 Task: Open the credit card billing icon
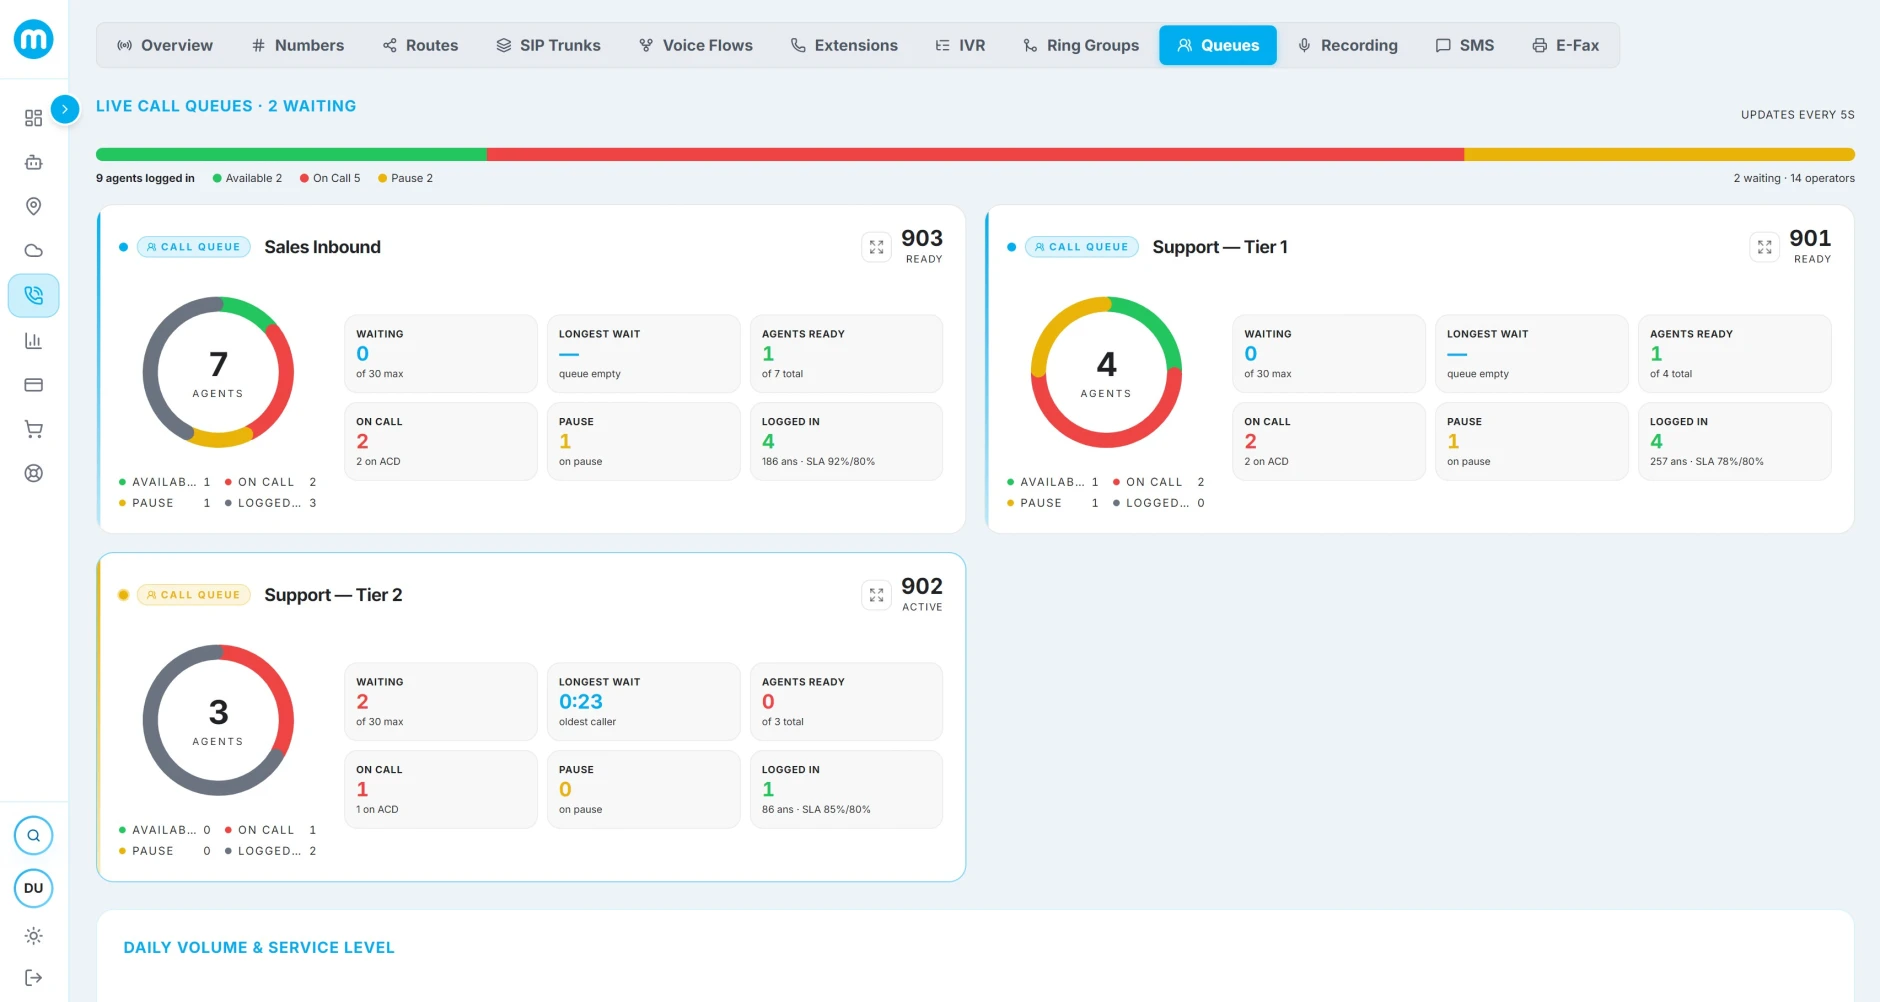(33, 385)
